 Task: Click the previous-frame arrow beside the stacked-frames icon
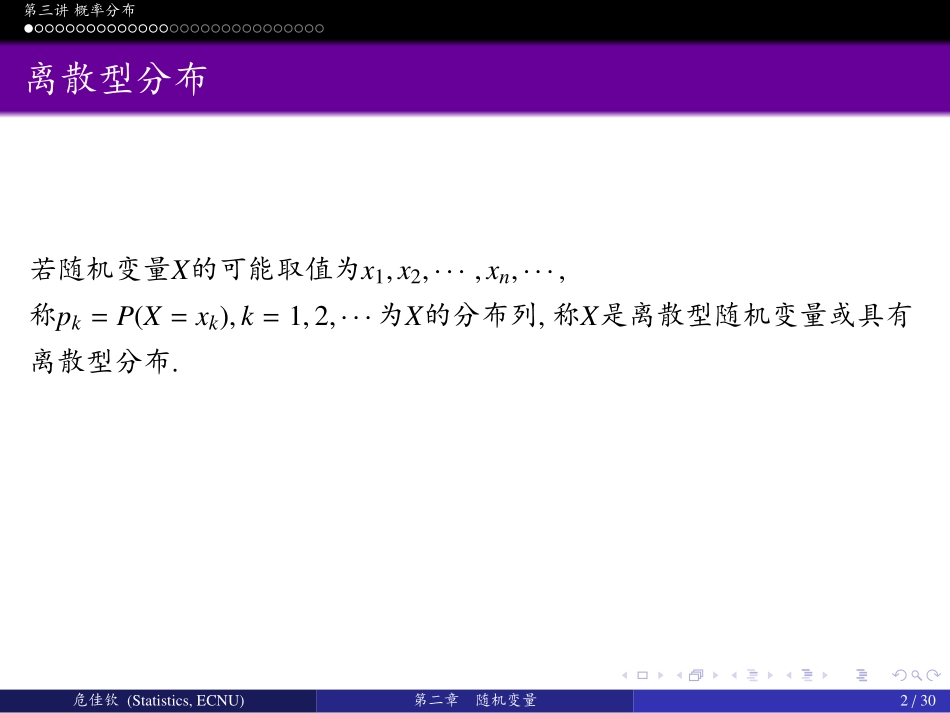pyautogui.click(x=679, y=675)
